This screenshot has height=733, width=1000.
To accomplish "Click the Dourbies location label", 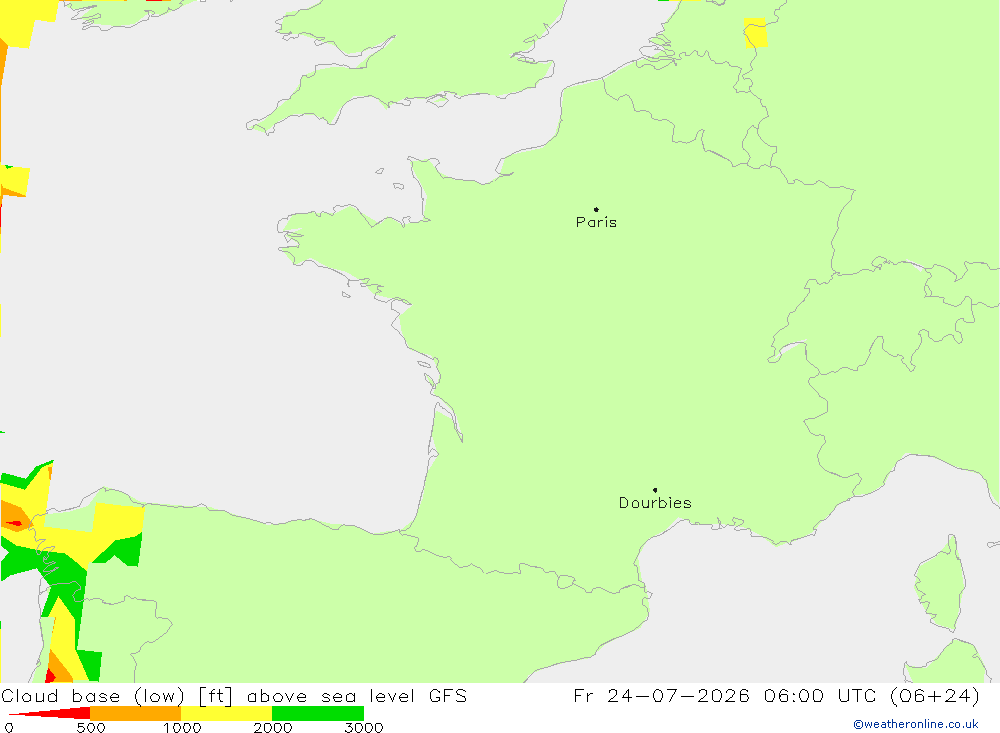I will (655, 503).
